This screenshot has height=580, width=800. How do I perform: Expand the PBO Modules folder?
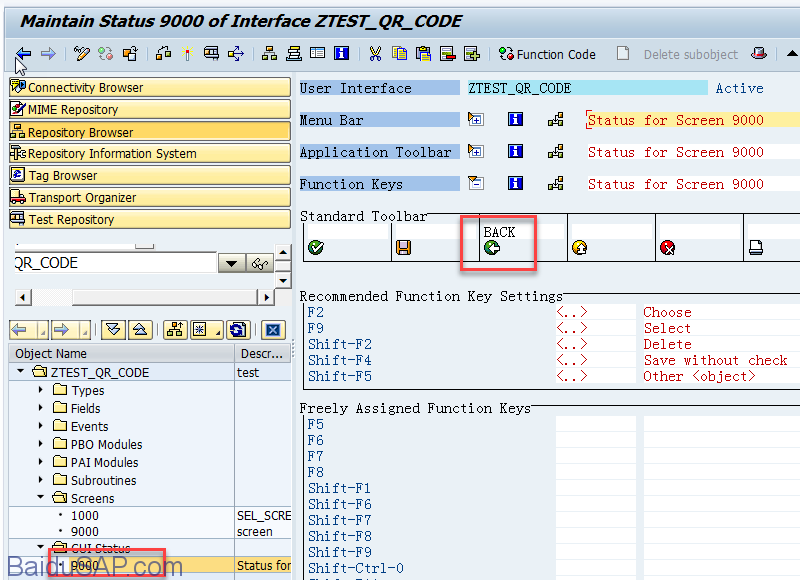41,444
